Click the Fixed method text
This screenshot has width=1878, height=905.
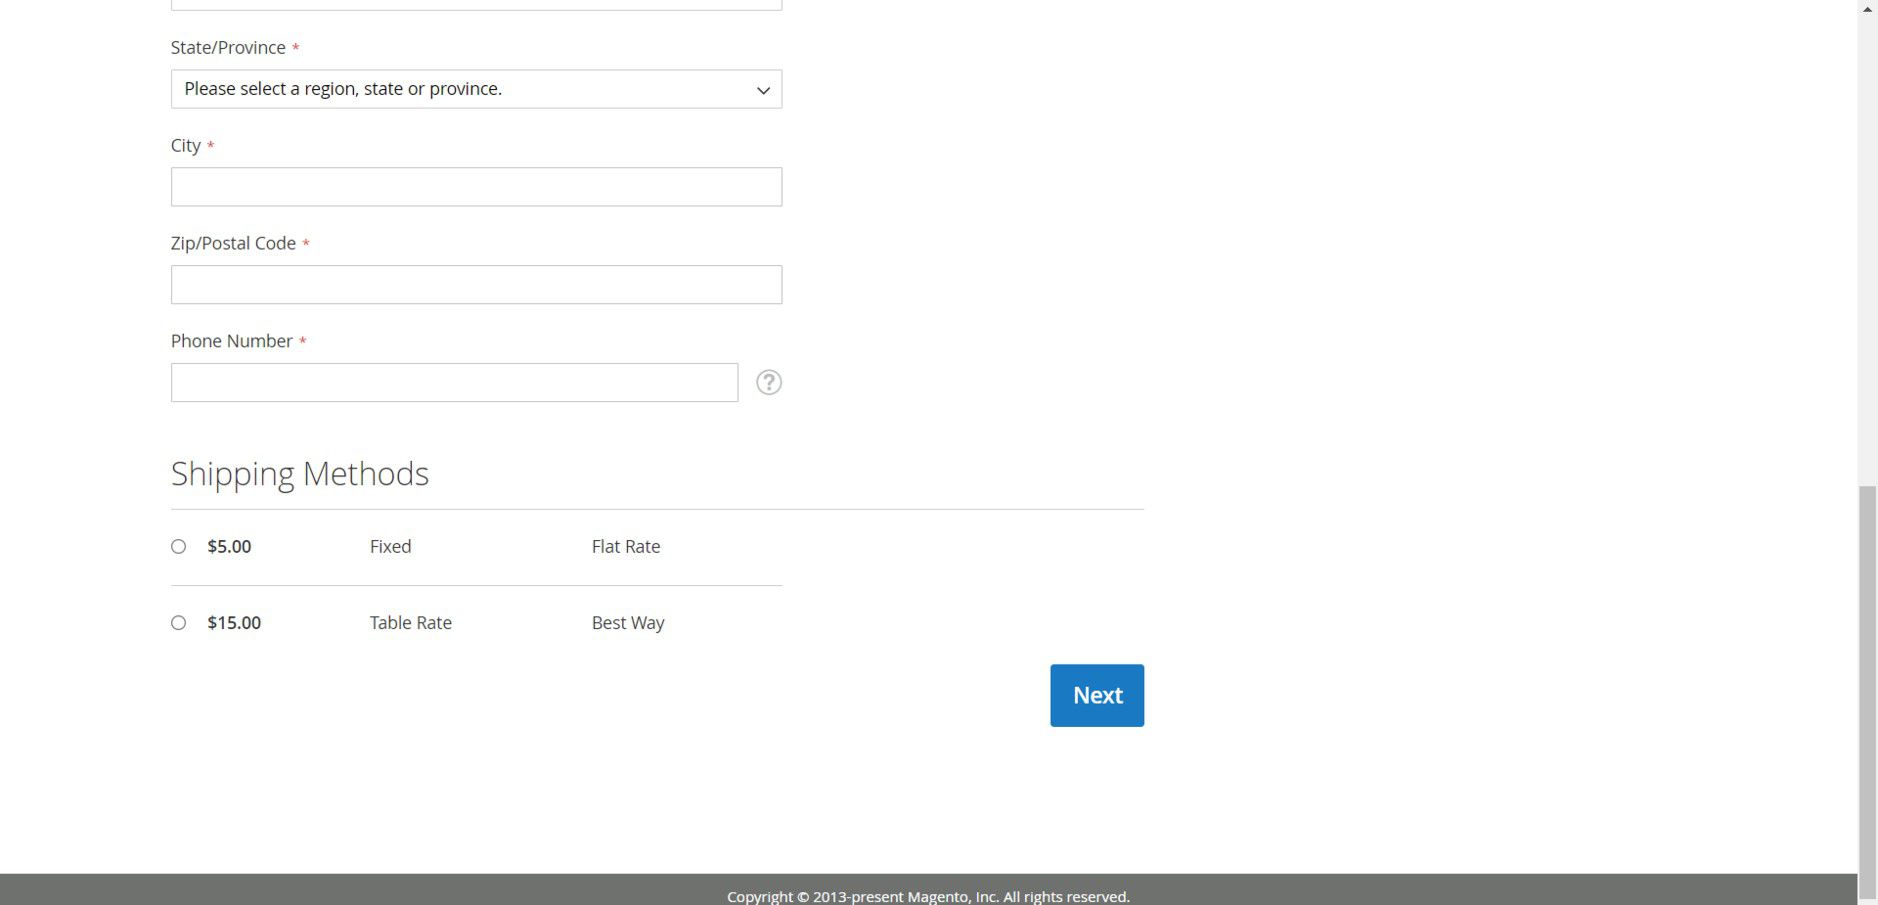pyautogui.click(x=390, y=546)
